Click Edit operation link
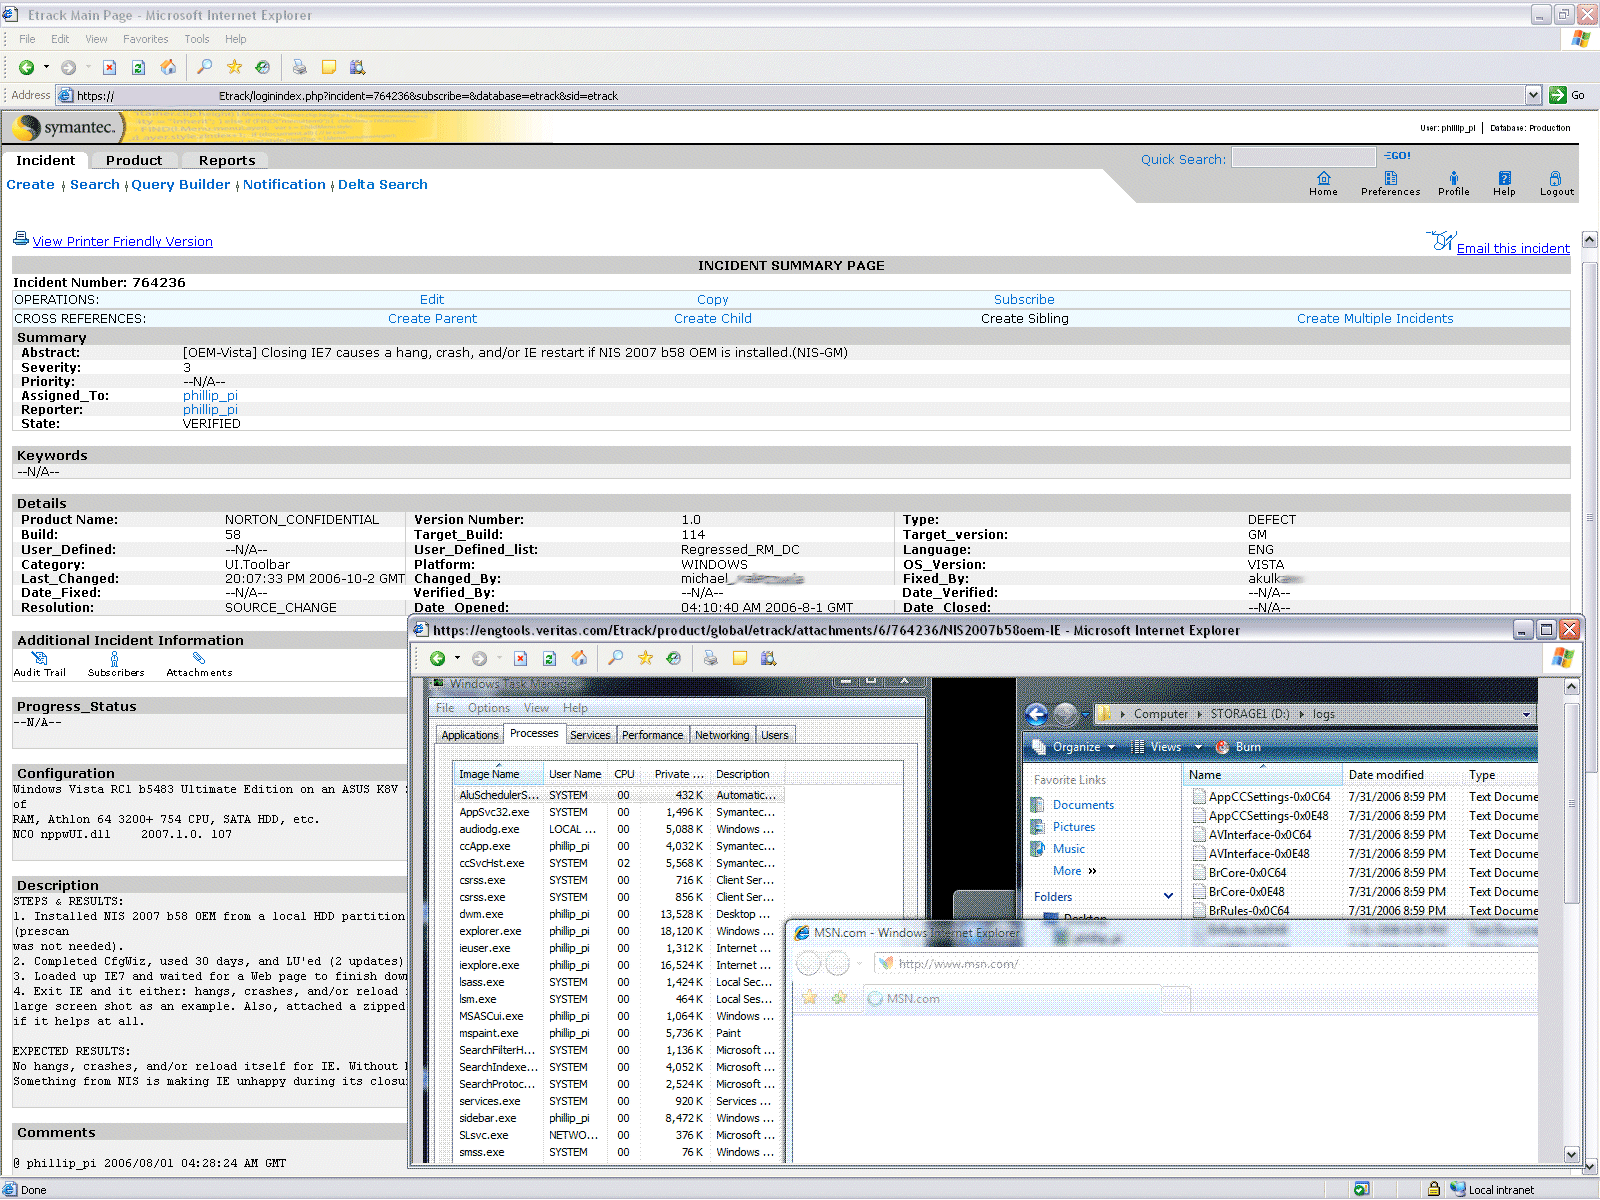This screenshot has width=1600, height=1200. click(x=432, y=299)
